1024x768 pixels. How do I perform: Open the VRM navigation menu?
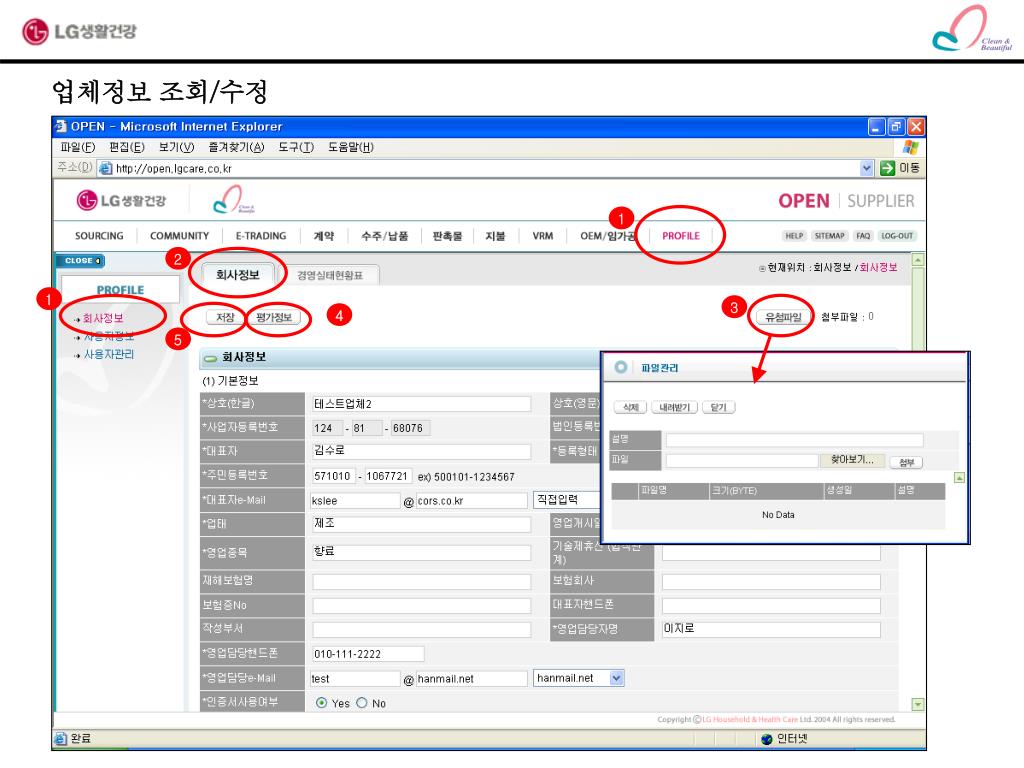pos(543,236)
